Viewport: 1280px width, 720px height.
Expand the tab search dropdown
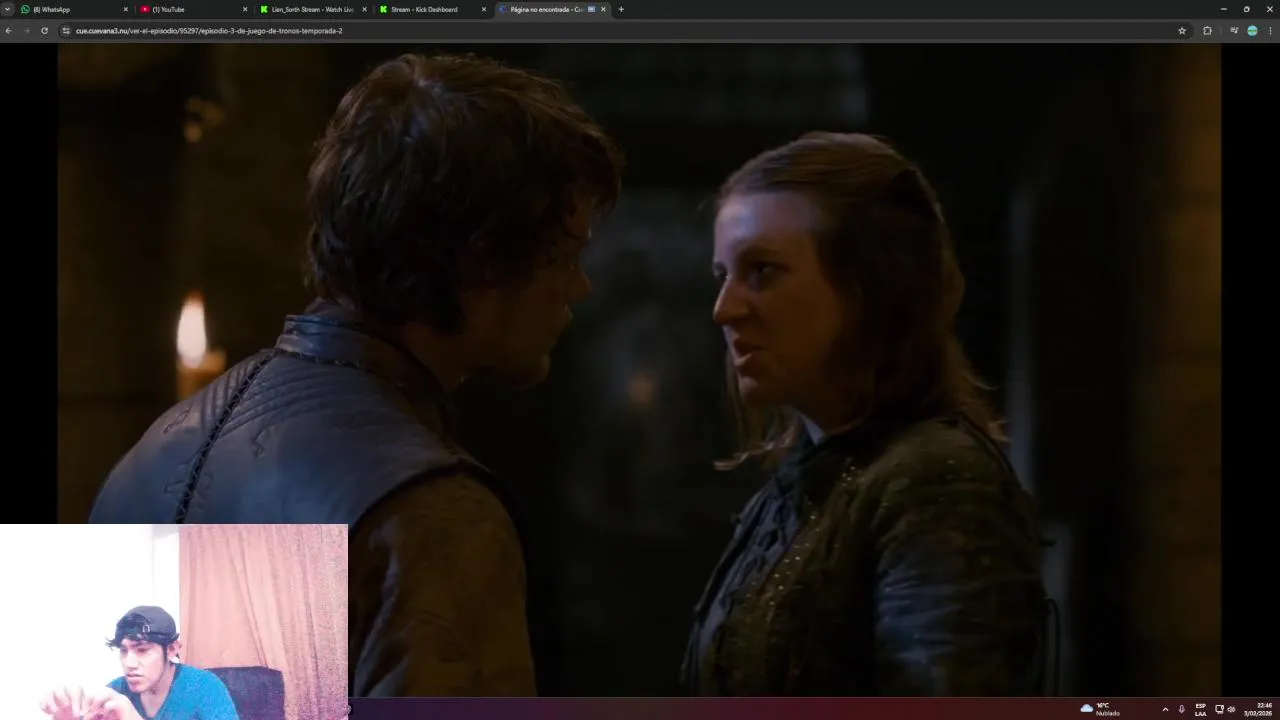[8, 9]
